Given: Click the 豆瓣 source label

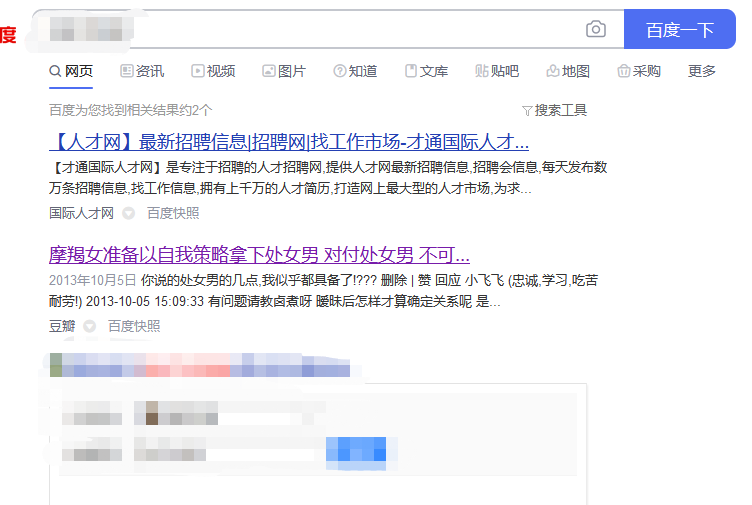Looking at the screenshot, I should pos(62,326).
